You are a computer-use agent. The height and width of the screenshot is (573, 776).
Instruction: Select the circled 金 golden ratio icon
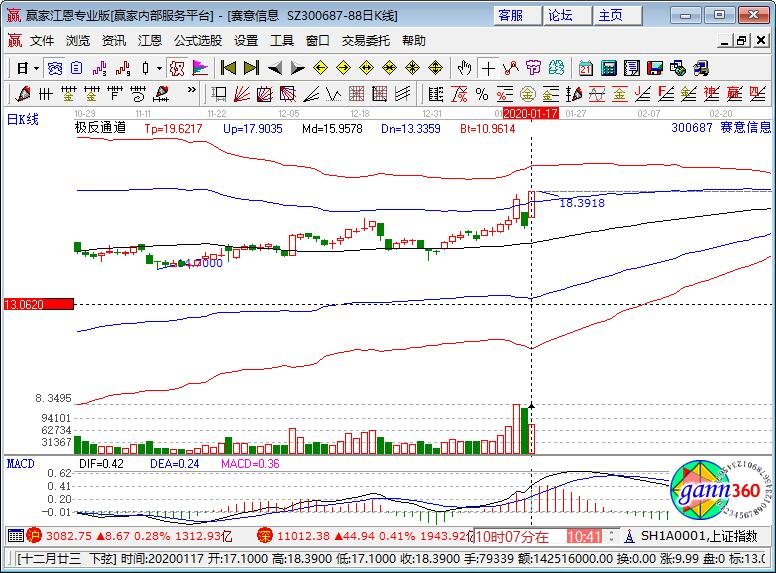528,94
